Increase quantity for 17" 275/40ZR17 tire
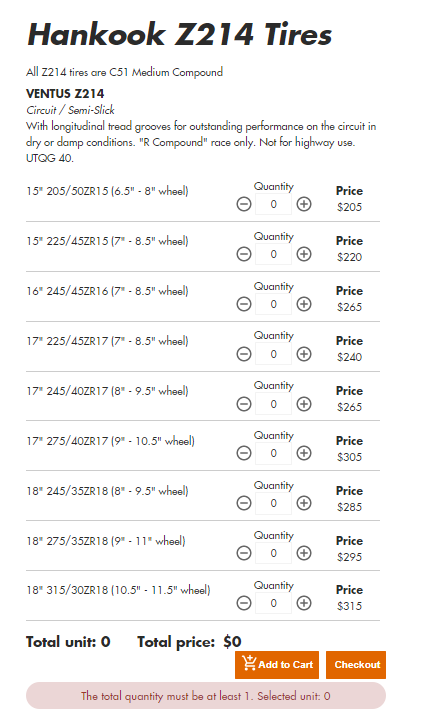The width and height of the screenshot is (424, 726). pyautogui.click(x=304, y=453)
